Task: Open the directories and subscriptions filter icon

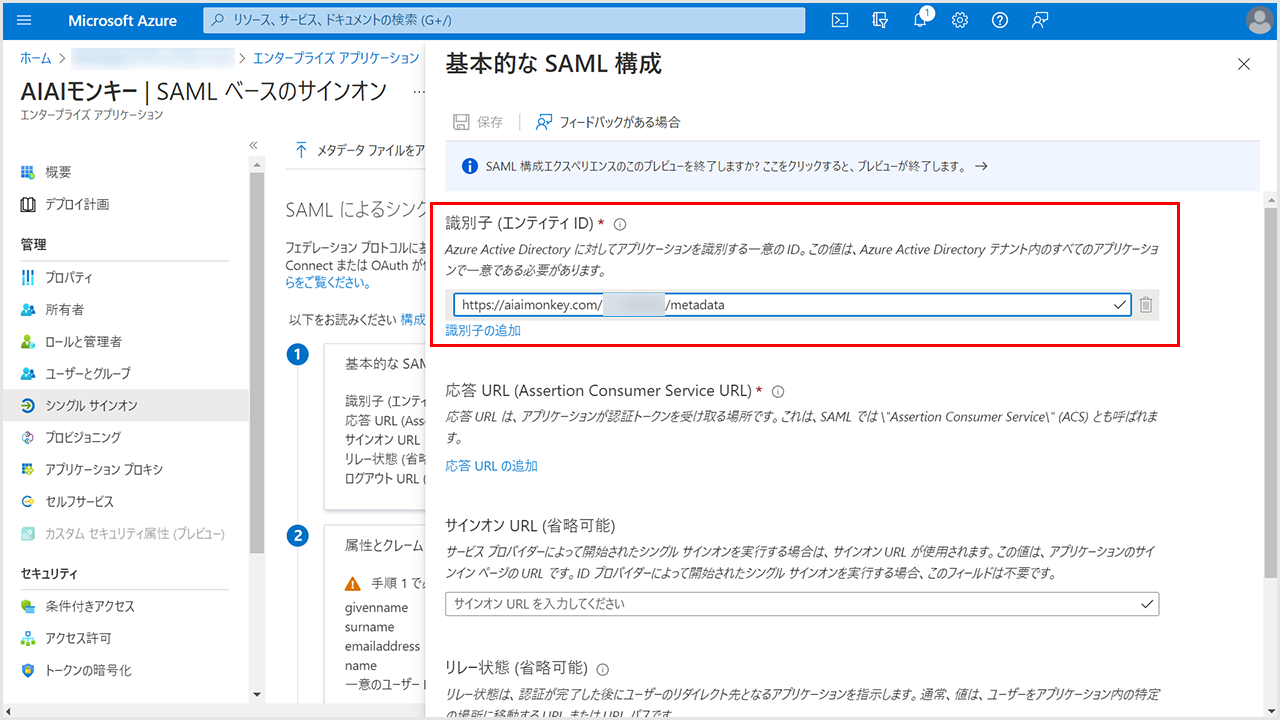Action: tap(880, 20)
